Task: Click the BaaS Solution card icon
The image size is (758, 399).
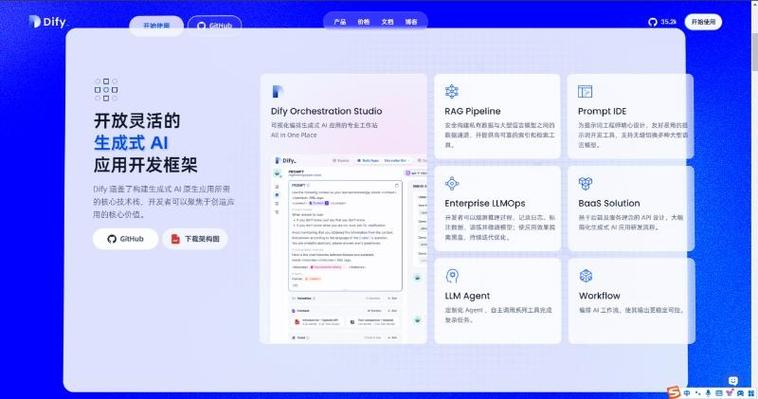Action: coord(585,183)
